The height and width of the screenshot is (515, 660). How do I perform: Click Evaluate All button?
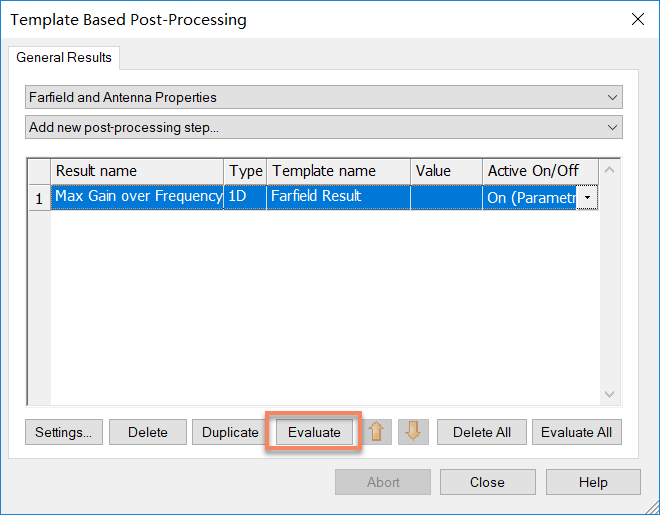(577, 432)
